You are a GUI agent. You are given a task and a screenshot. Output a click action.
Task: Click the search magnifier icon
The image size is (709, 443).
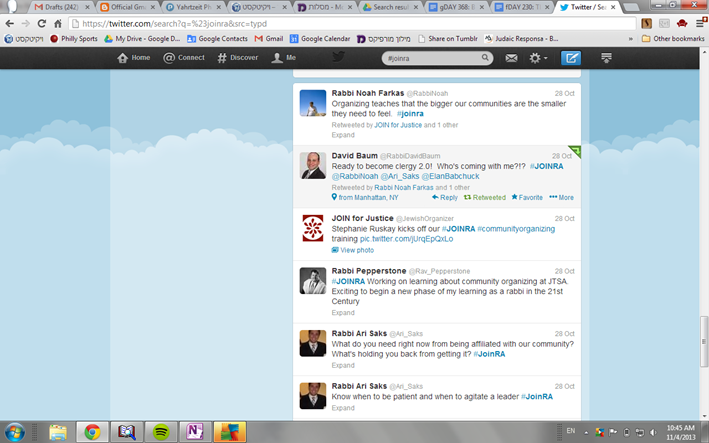[485, 57]
